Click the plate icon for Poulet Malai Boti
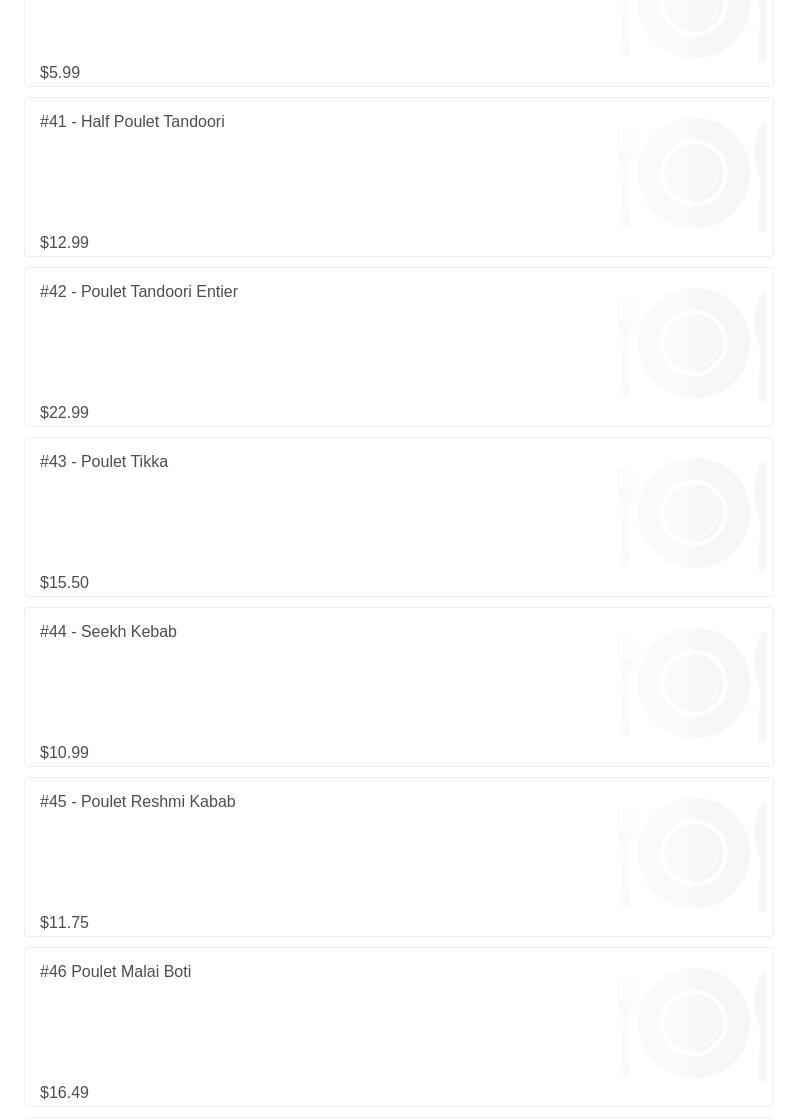This screenshot has height=1120, width=785. pyautogui.click(x=693, y=1023)
